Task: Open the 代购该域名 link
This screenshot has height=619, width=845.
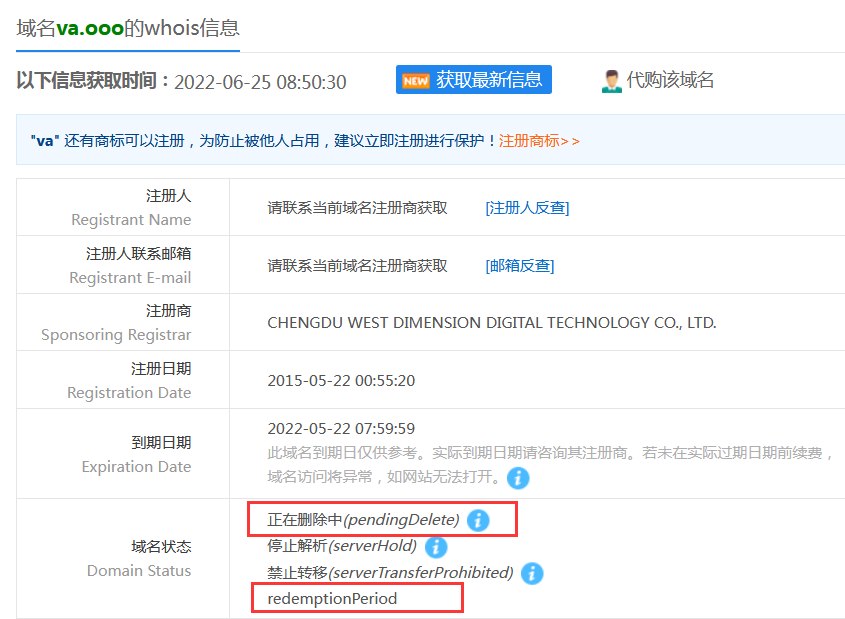Action: 670,81
